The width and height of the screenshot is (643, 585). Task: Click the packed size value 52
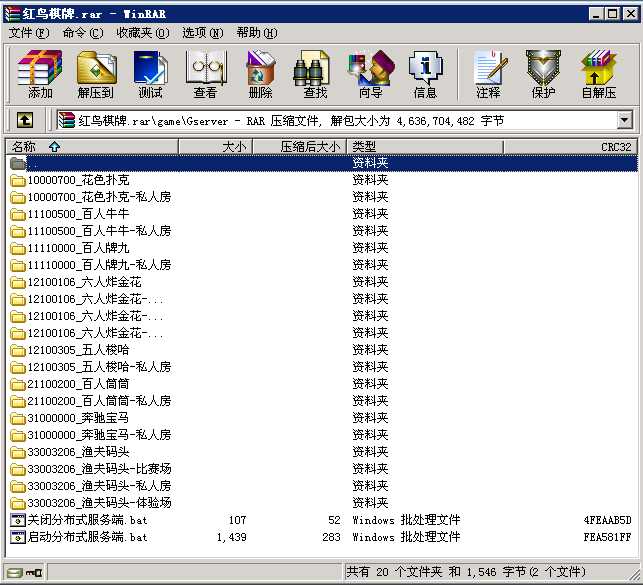[334, 520]
